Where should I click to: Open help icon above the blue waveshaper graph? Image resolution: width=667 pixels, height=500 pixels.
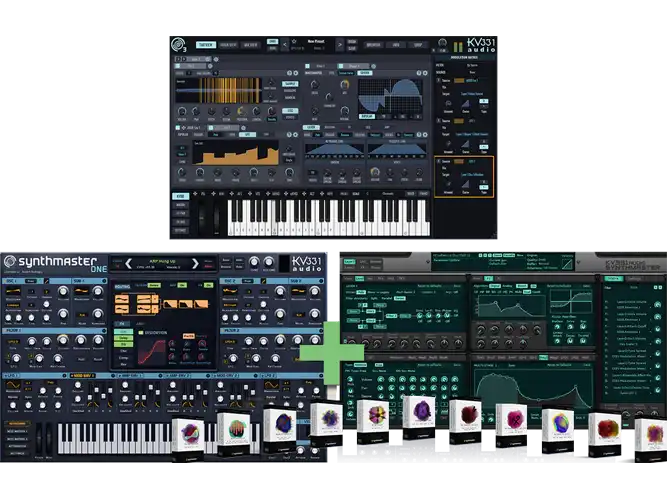tap(419, 73)
